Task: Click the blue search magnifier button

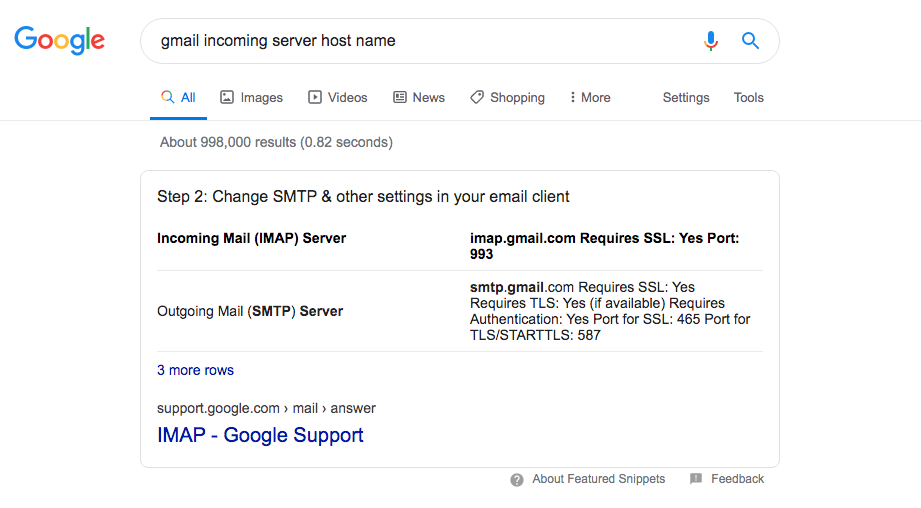Action: tap(750, 41)
